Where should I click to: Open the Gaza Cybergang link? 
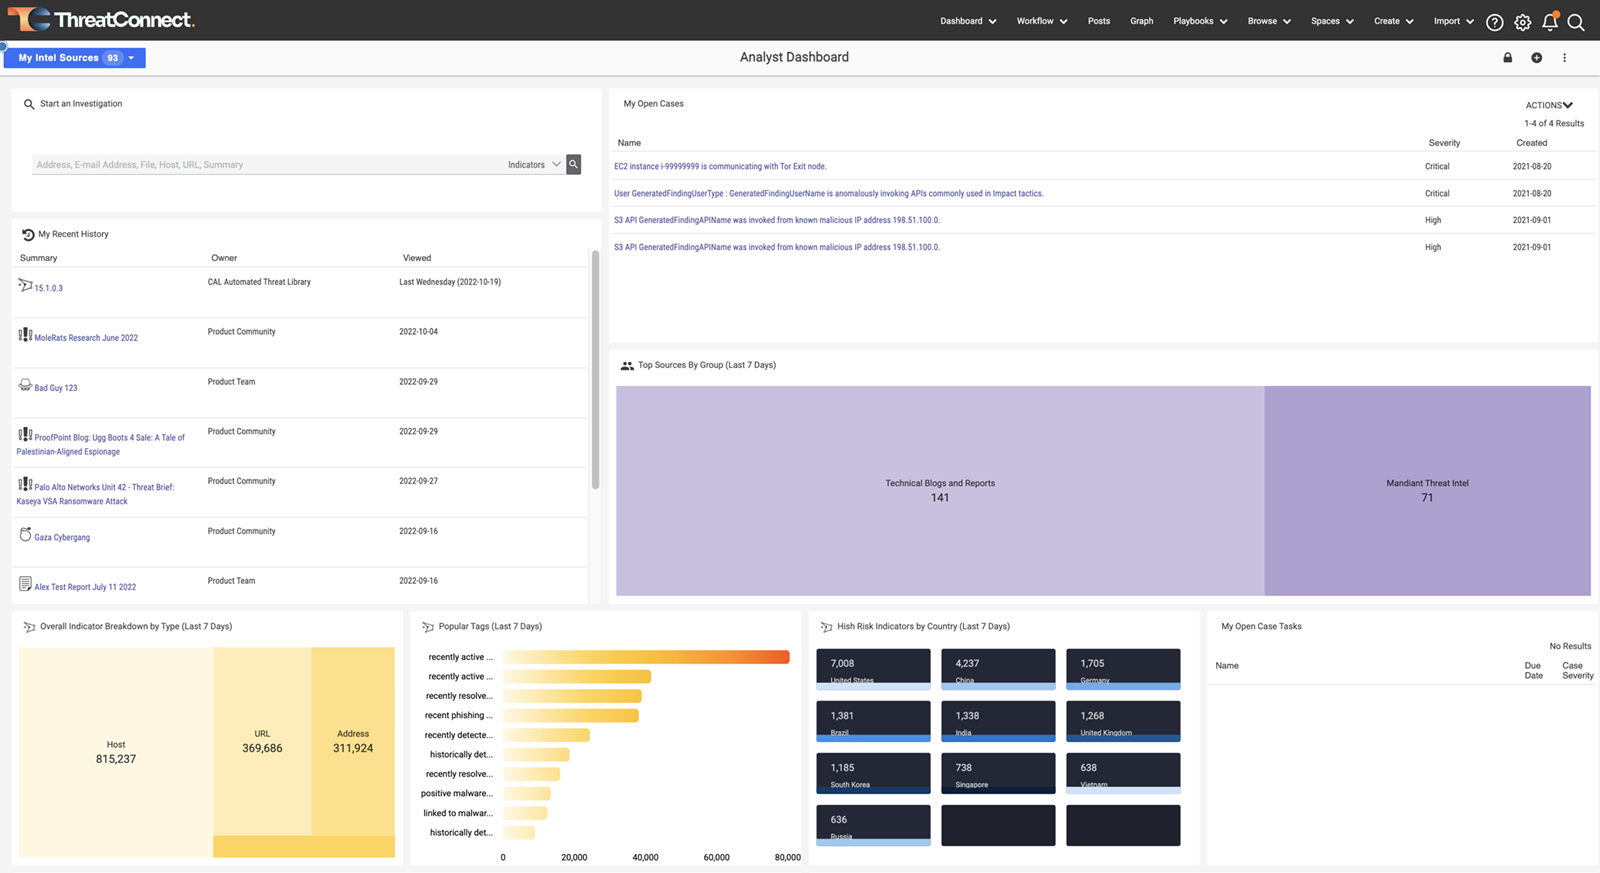(62, 538)
